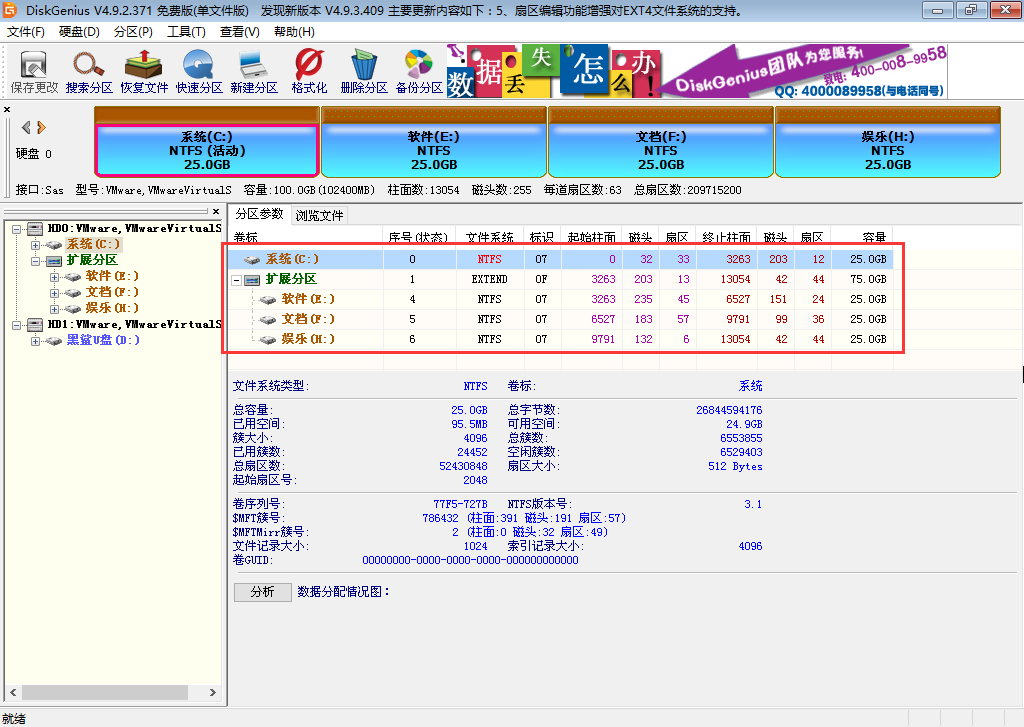Screen dimensions: 1024x727
Task: Click the 保存更改 (save changes) toolbar icon
Action: point(34,71)
